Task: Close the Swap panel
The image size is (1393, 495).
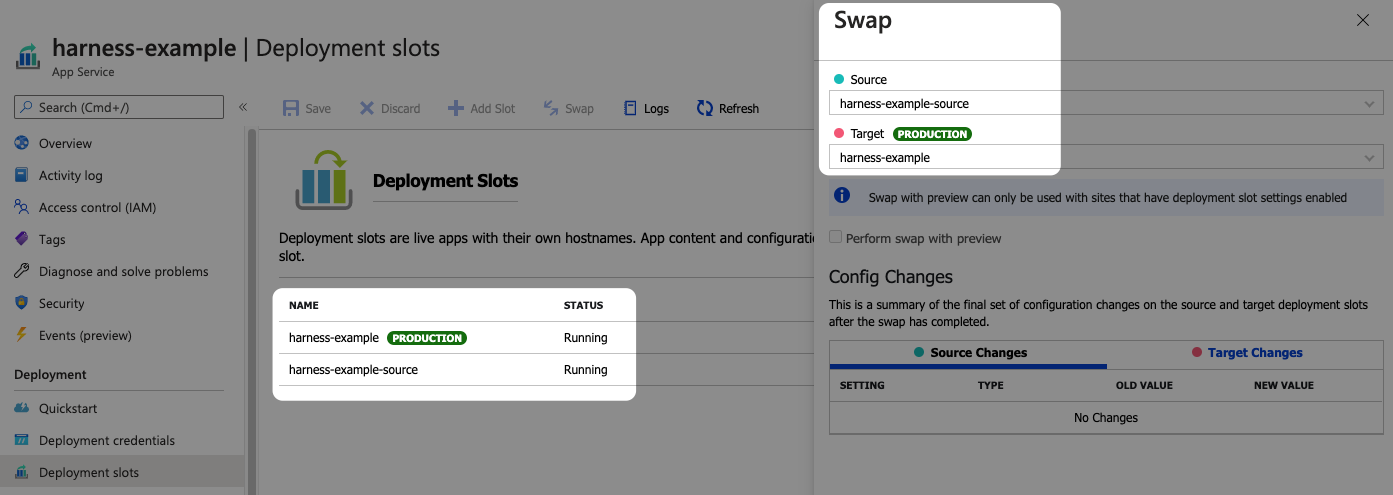Action: point(1362,20)
